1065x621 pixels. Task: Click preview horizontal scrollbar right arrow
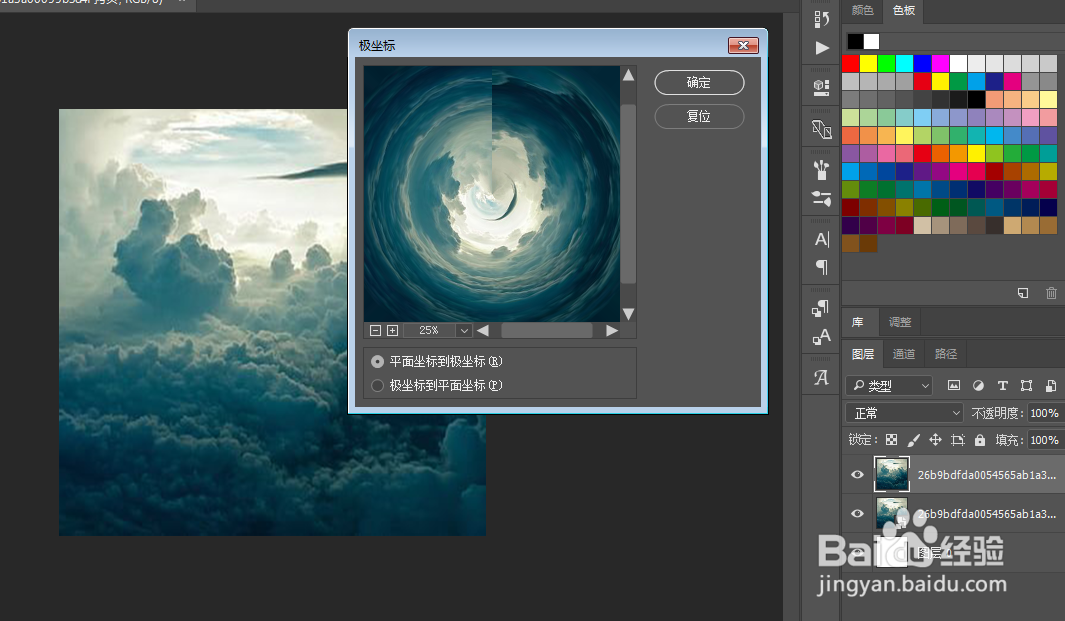coord(612,330)
